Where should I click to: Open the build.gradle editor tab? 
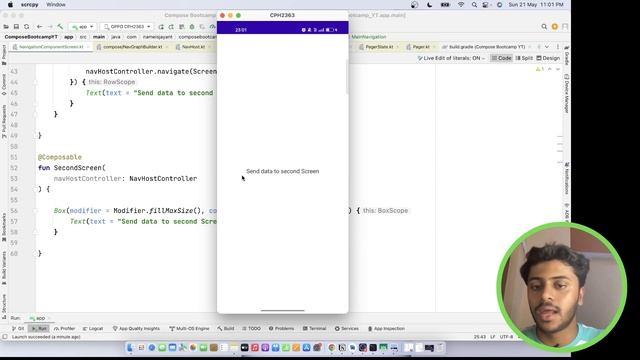tap(487, 47)
